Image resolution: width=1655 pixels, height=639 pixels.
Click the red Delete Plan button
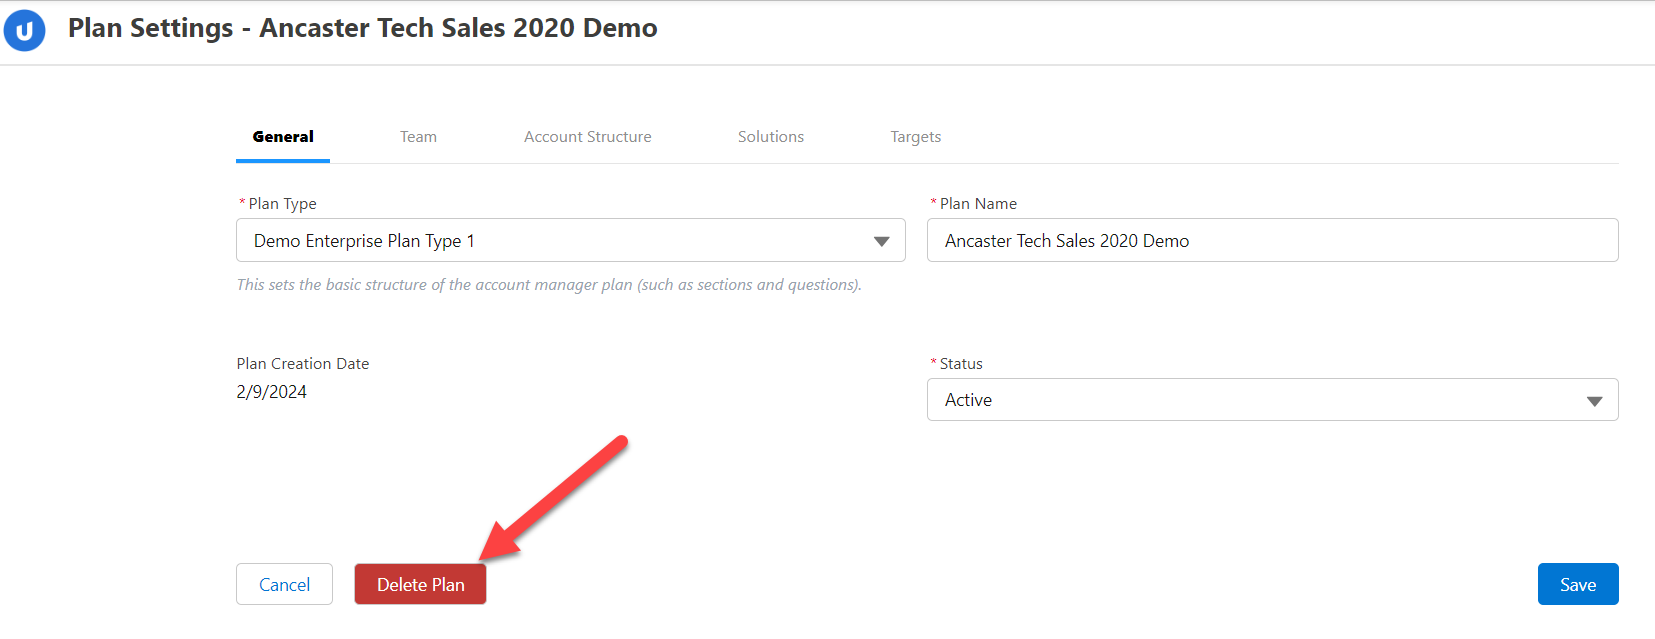[x=420, y=585]
